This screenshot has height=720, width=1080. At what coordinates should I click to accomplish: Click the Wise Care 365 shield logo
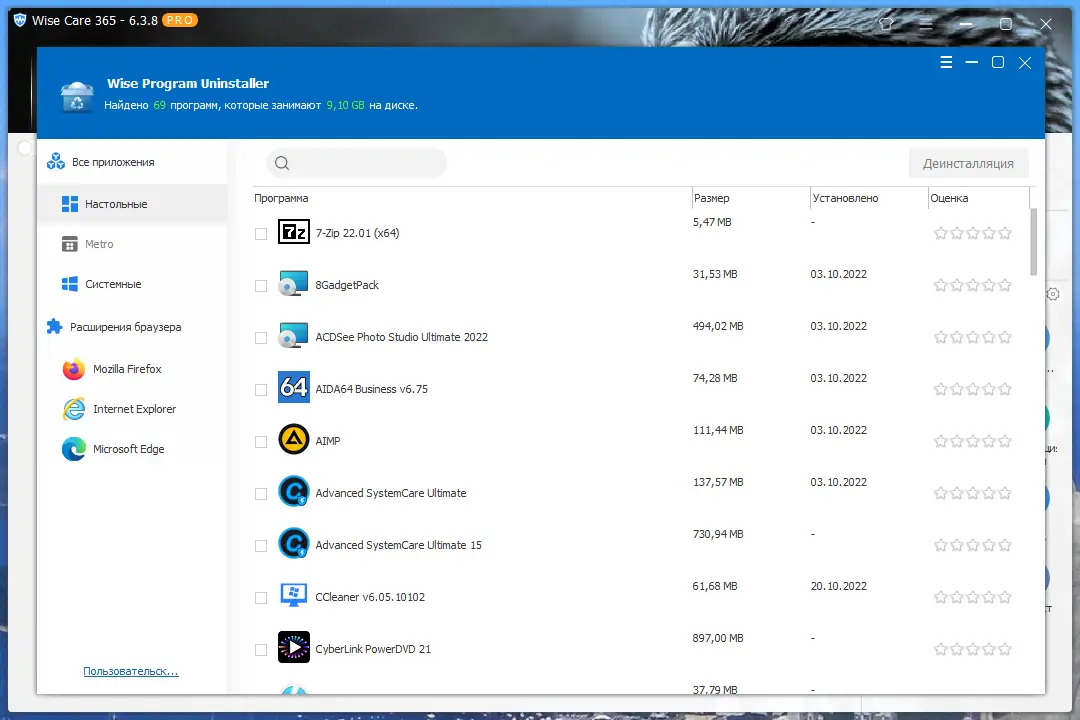pos(20,20)
